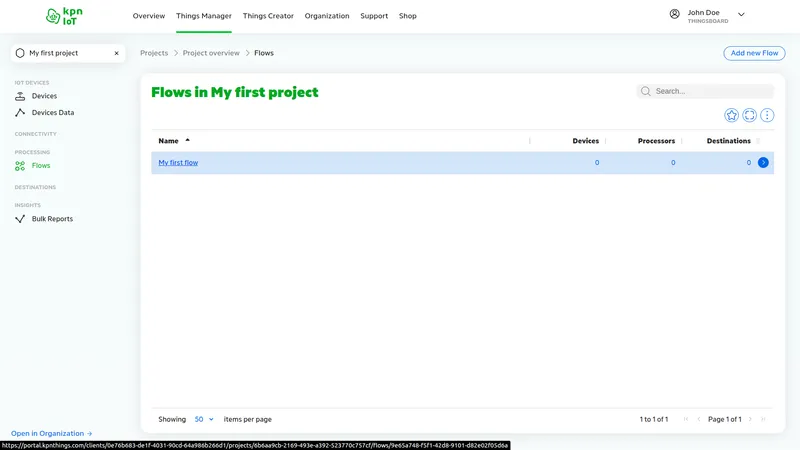Sort by Processors column header
The width and height of the screenshot is (800, 450).
(x=656, y=141)
